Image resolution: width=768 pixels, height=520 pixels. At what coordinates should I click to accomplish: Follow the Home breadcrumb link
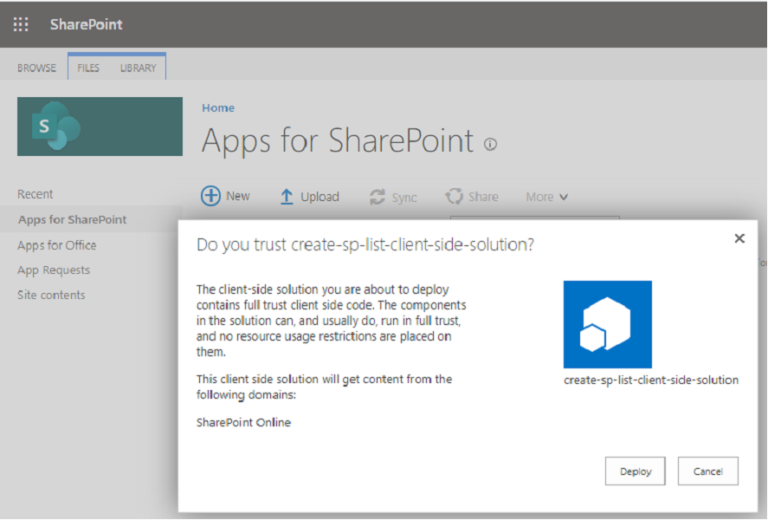point(218,108)
